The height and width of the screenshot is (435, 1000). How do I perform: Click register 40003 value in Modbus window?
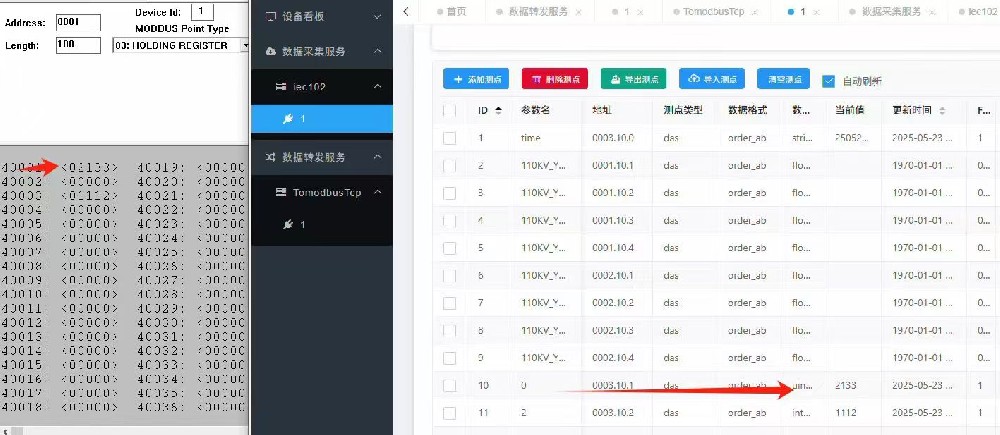point(89,195)
